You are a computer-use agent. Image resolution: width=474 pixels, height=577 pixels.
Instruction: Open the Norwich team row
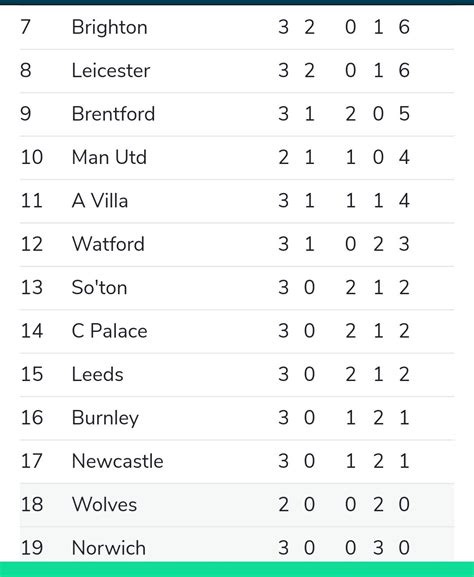pos(237,545)
